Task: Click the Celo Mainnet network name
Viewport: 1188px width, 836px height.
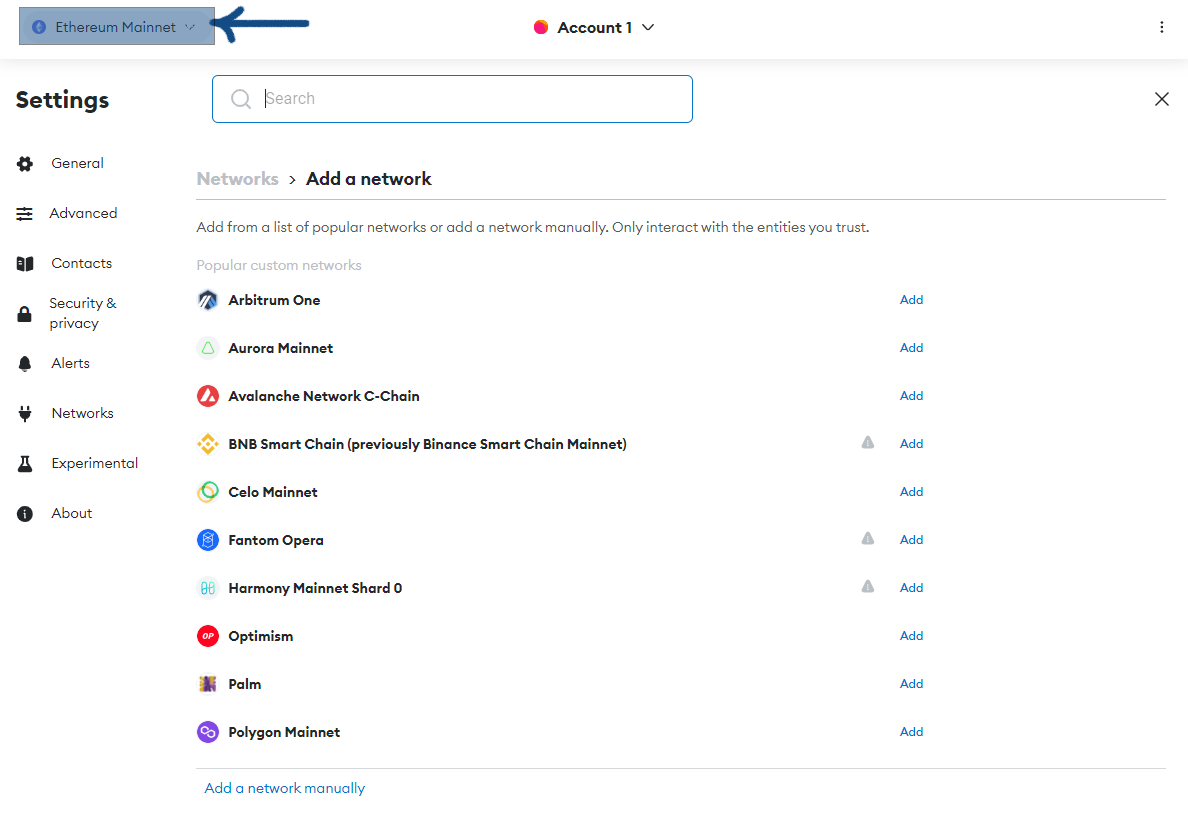Action: pos(273,492)
